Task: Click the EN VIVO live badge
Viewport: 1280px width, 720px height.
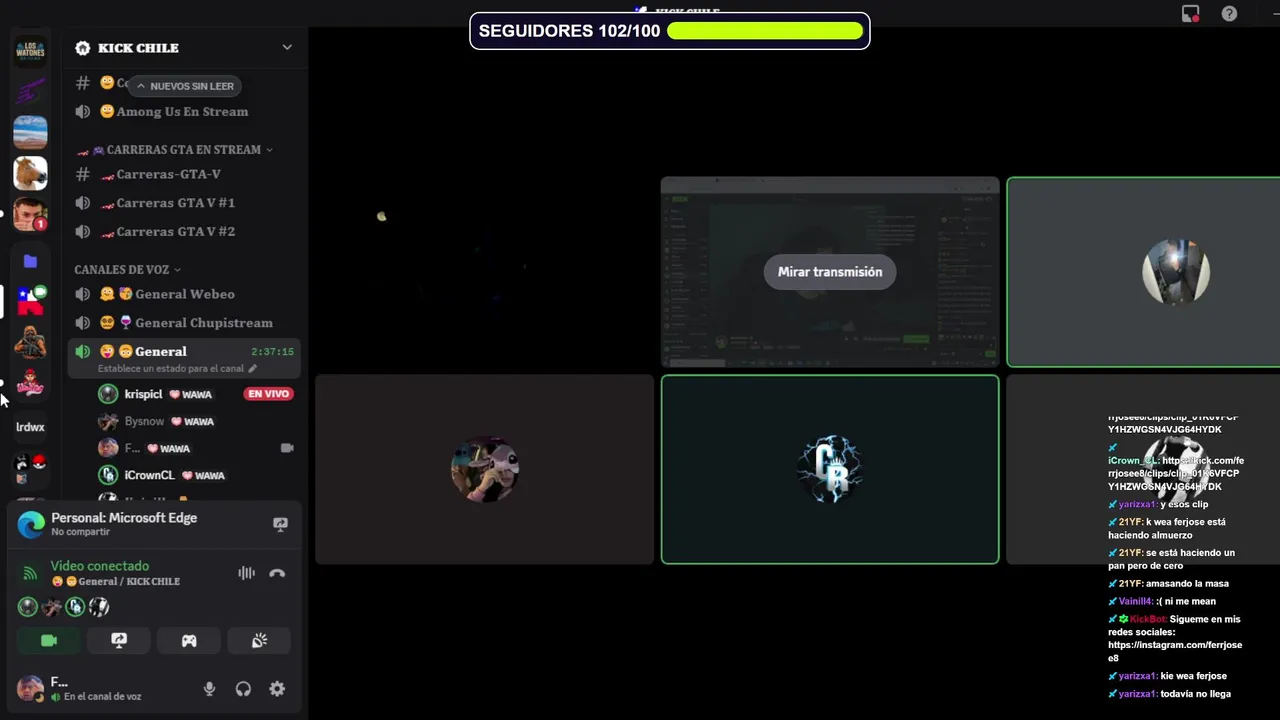Action: (268, 394)
